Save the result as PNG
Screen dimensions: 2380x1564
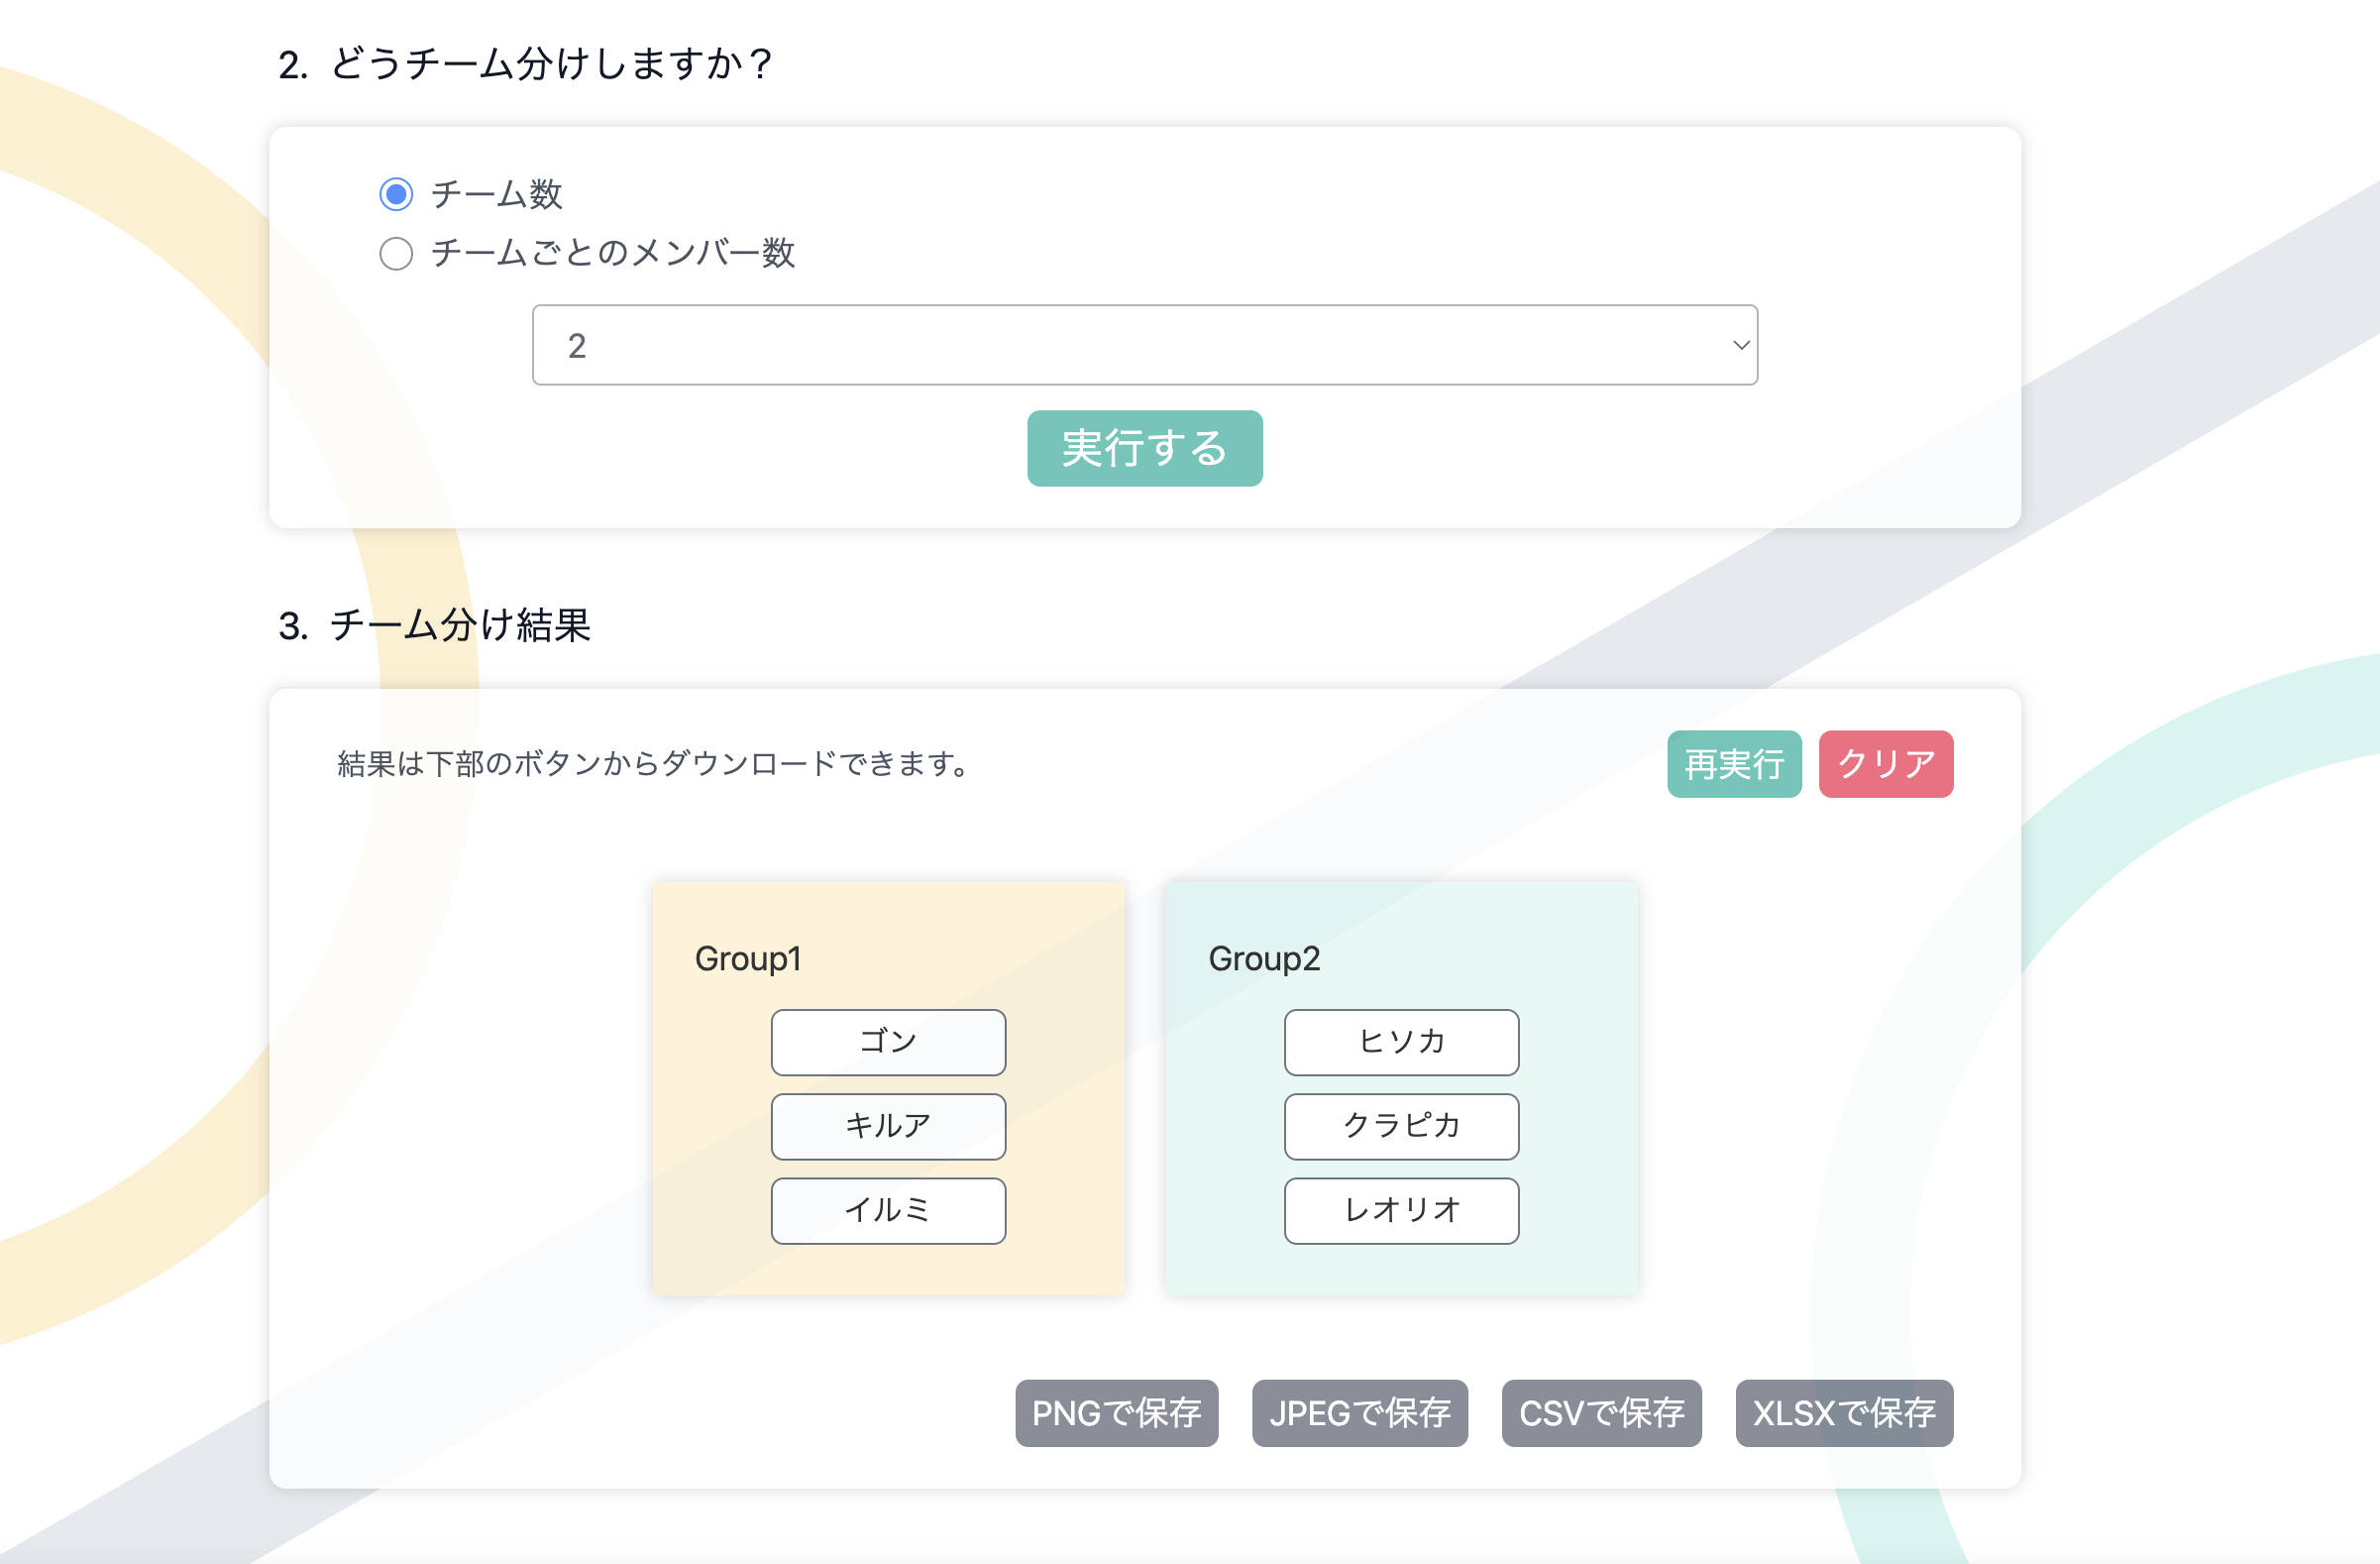coord(1116,1413)
